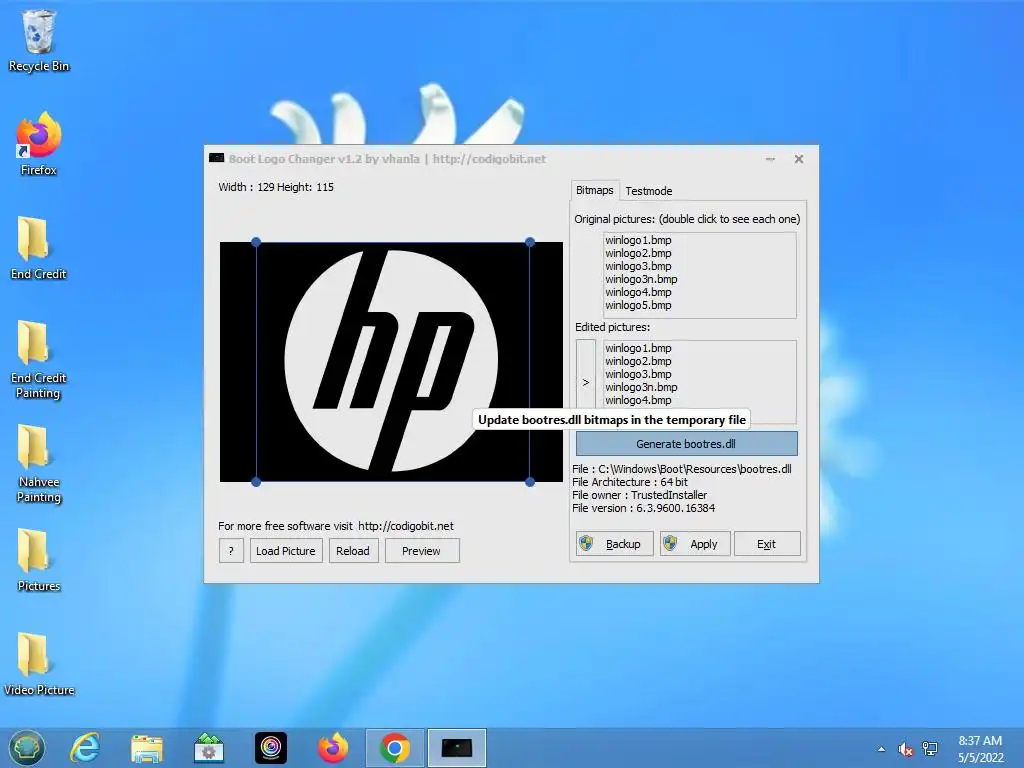Select winlogo4.bmp in Edited pictures
The width and height of the screenshot is (1024, 768).
click(638, 400)
